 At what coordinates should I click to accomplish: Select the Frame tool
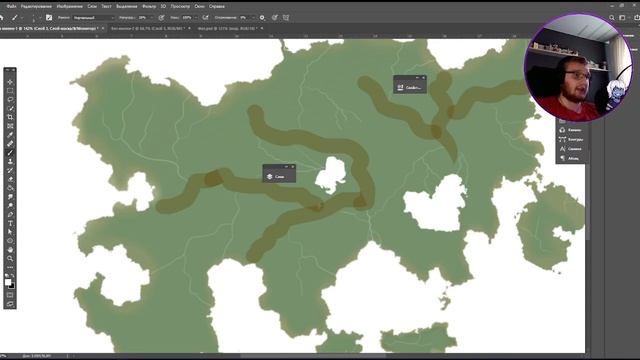[x=10, y=126]
